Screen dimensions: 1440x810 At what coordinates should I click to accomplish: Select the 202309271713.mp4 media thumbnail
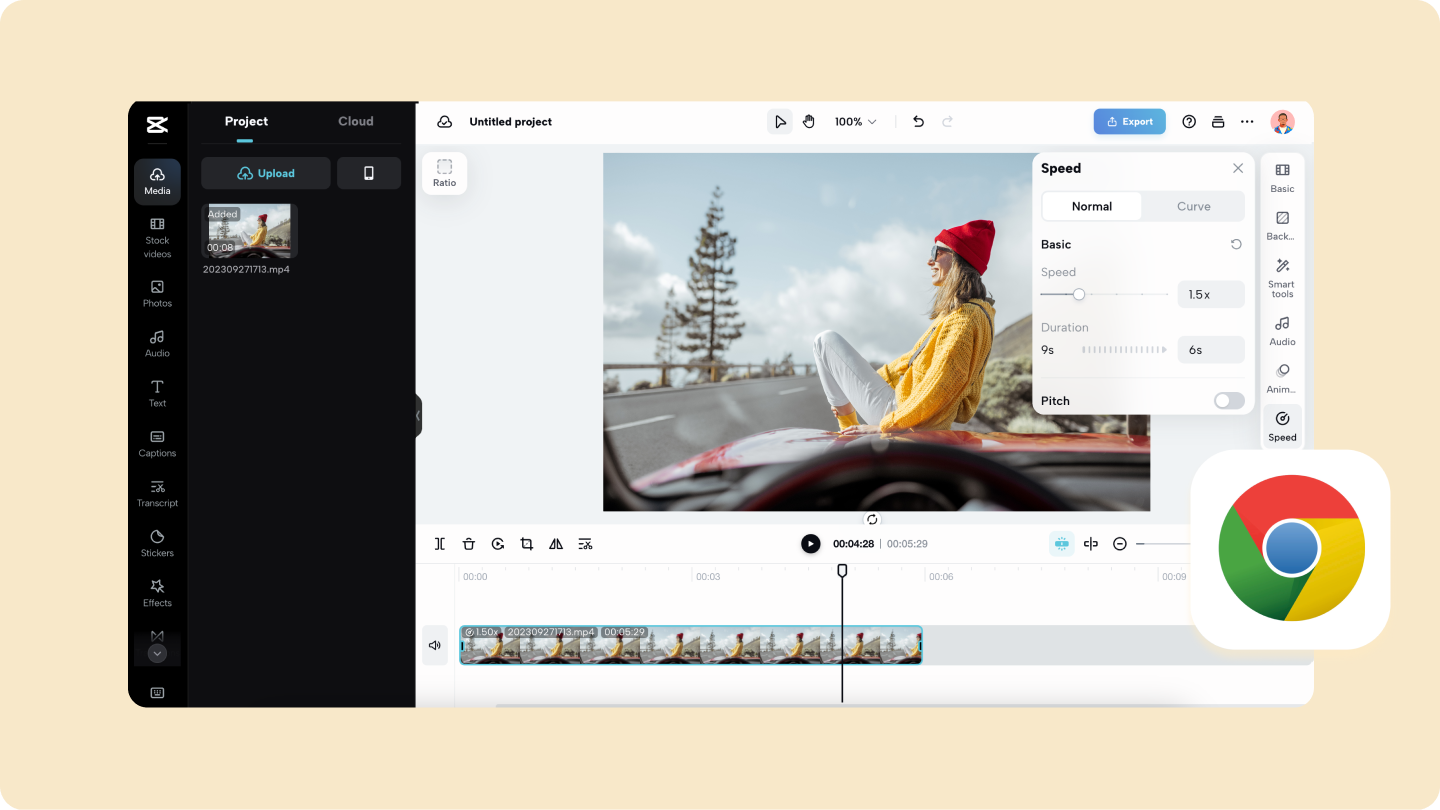[x=249, y=231]
